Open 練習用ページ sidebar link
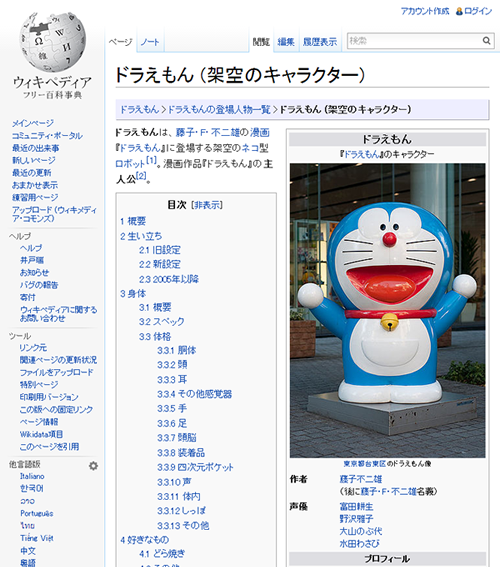 [x=35, y=197]
